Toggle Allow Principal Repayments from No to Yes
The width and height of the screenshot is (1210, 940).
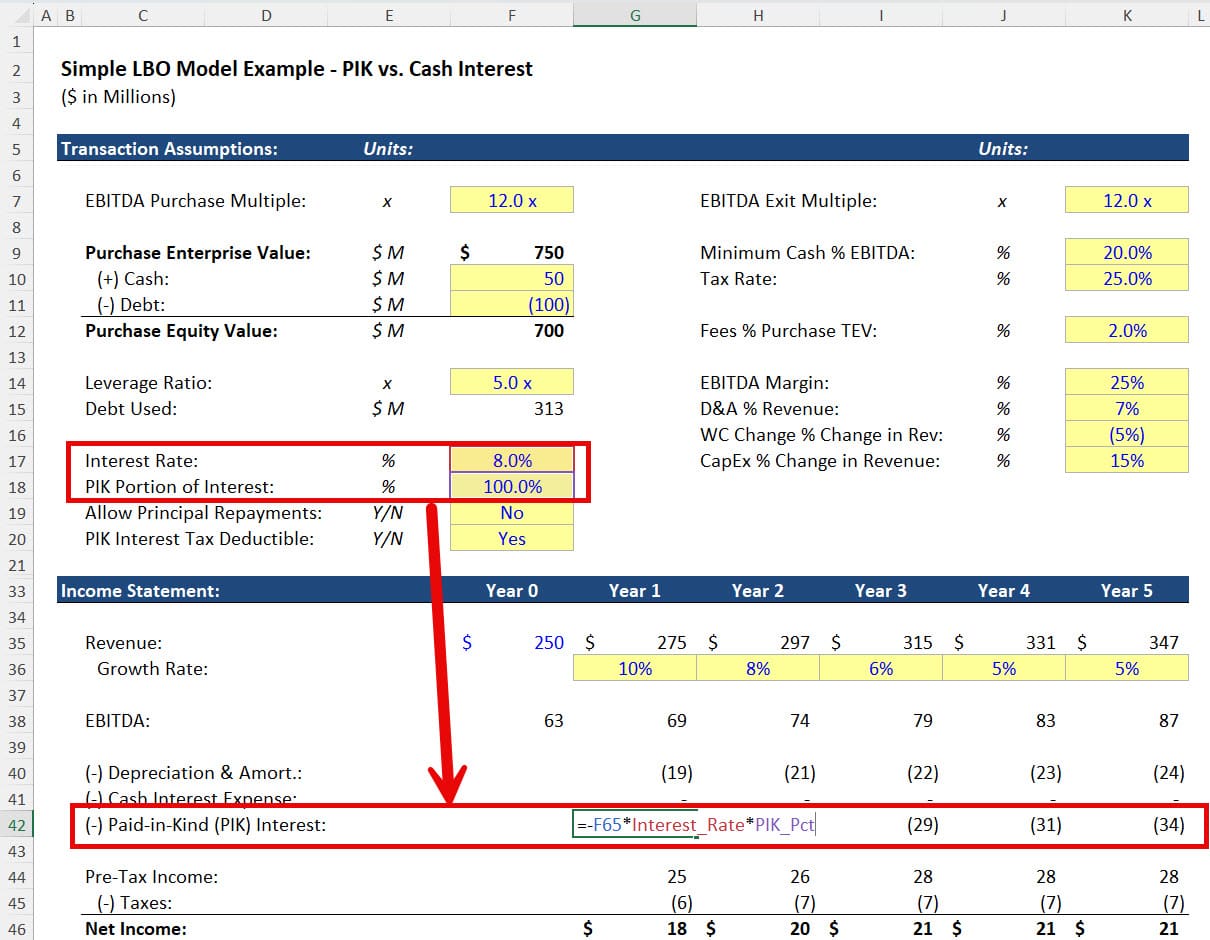(511, 513)
